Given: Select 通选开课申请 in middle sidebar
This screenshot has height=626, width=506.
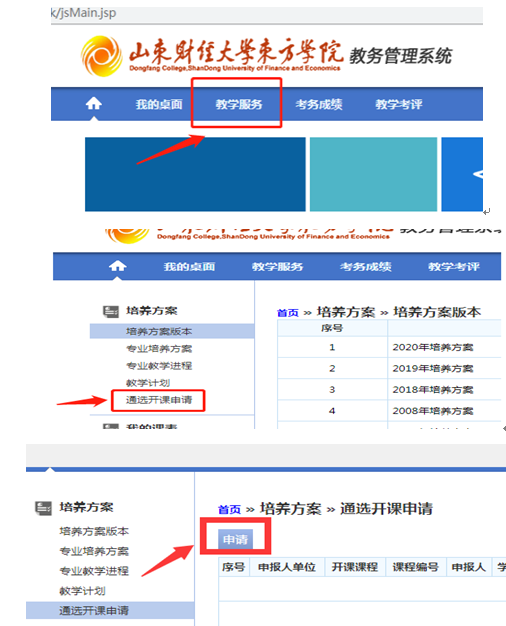Looking at the screenshot, I should coord(159,400).
